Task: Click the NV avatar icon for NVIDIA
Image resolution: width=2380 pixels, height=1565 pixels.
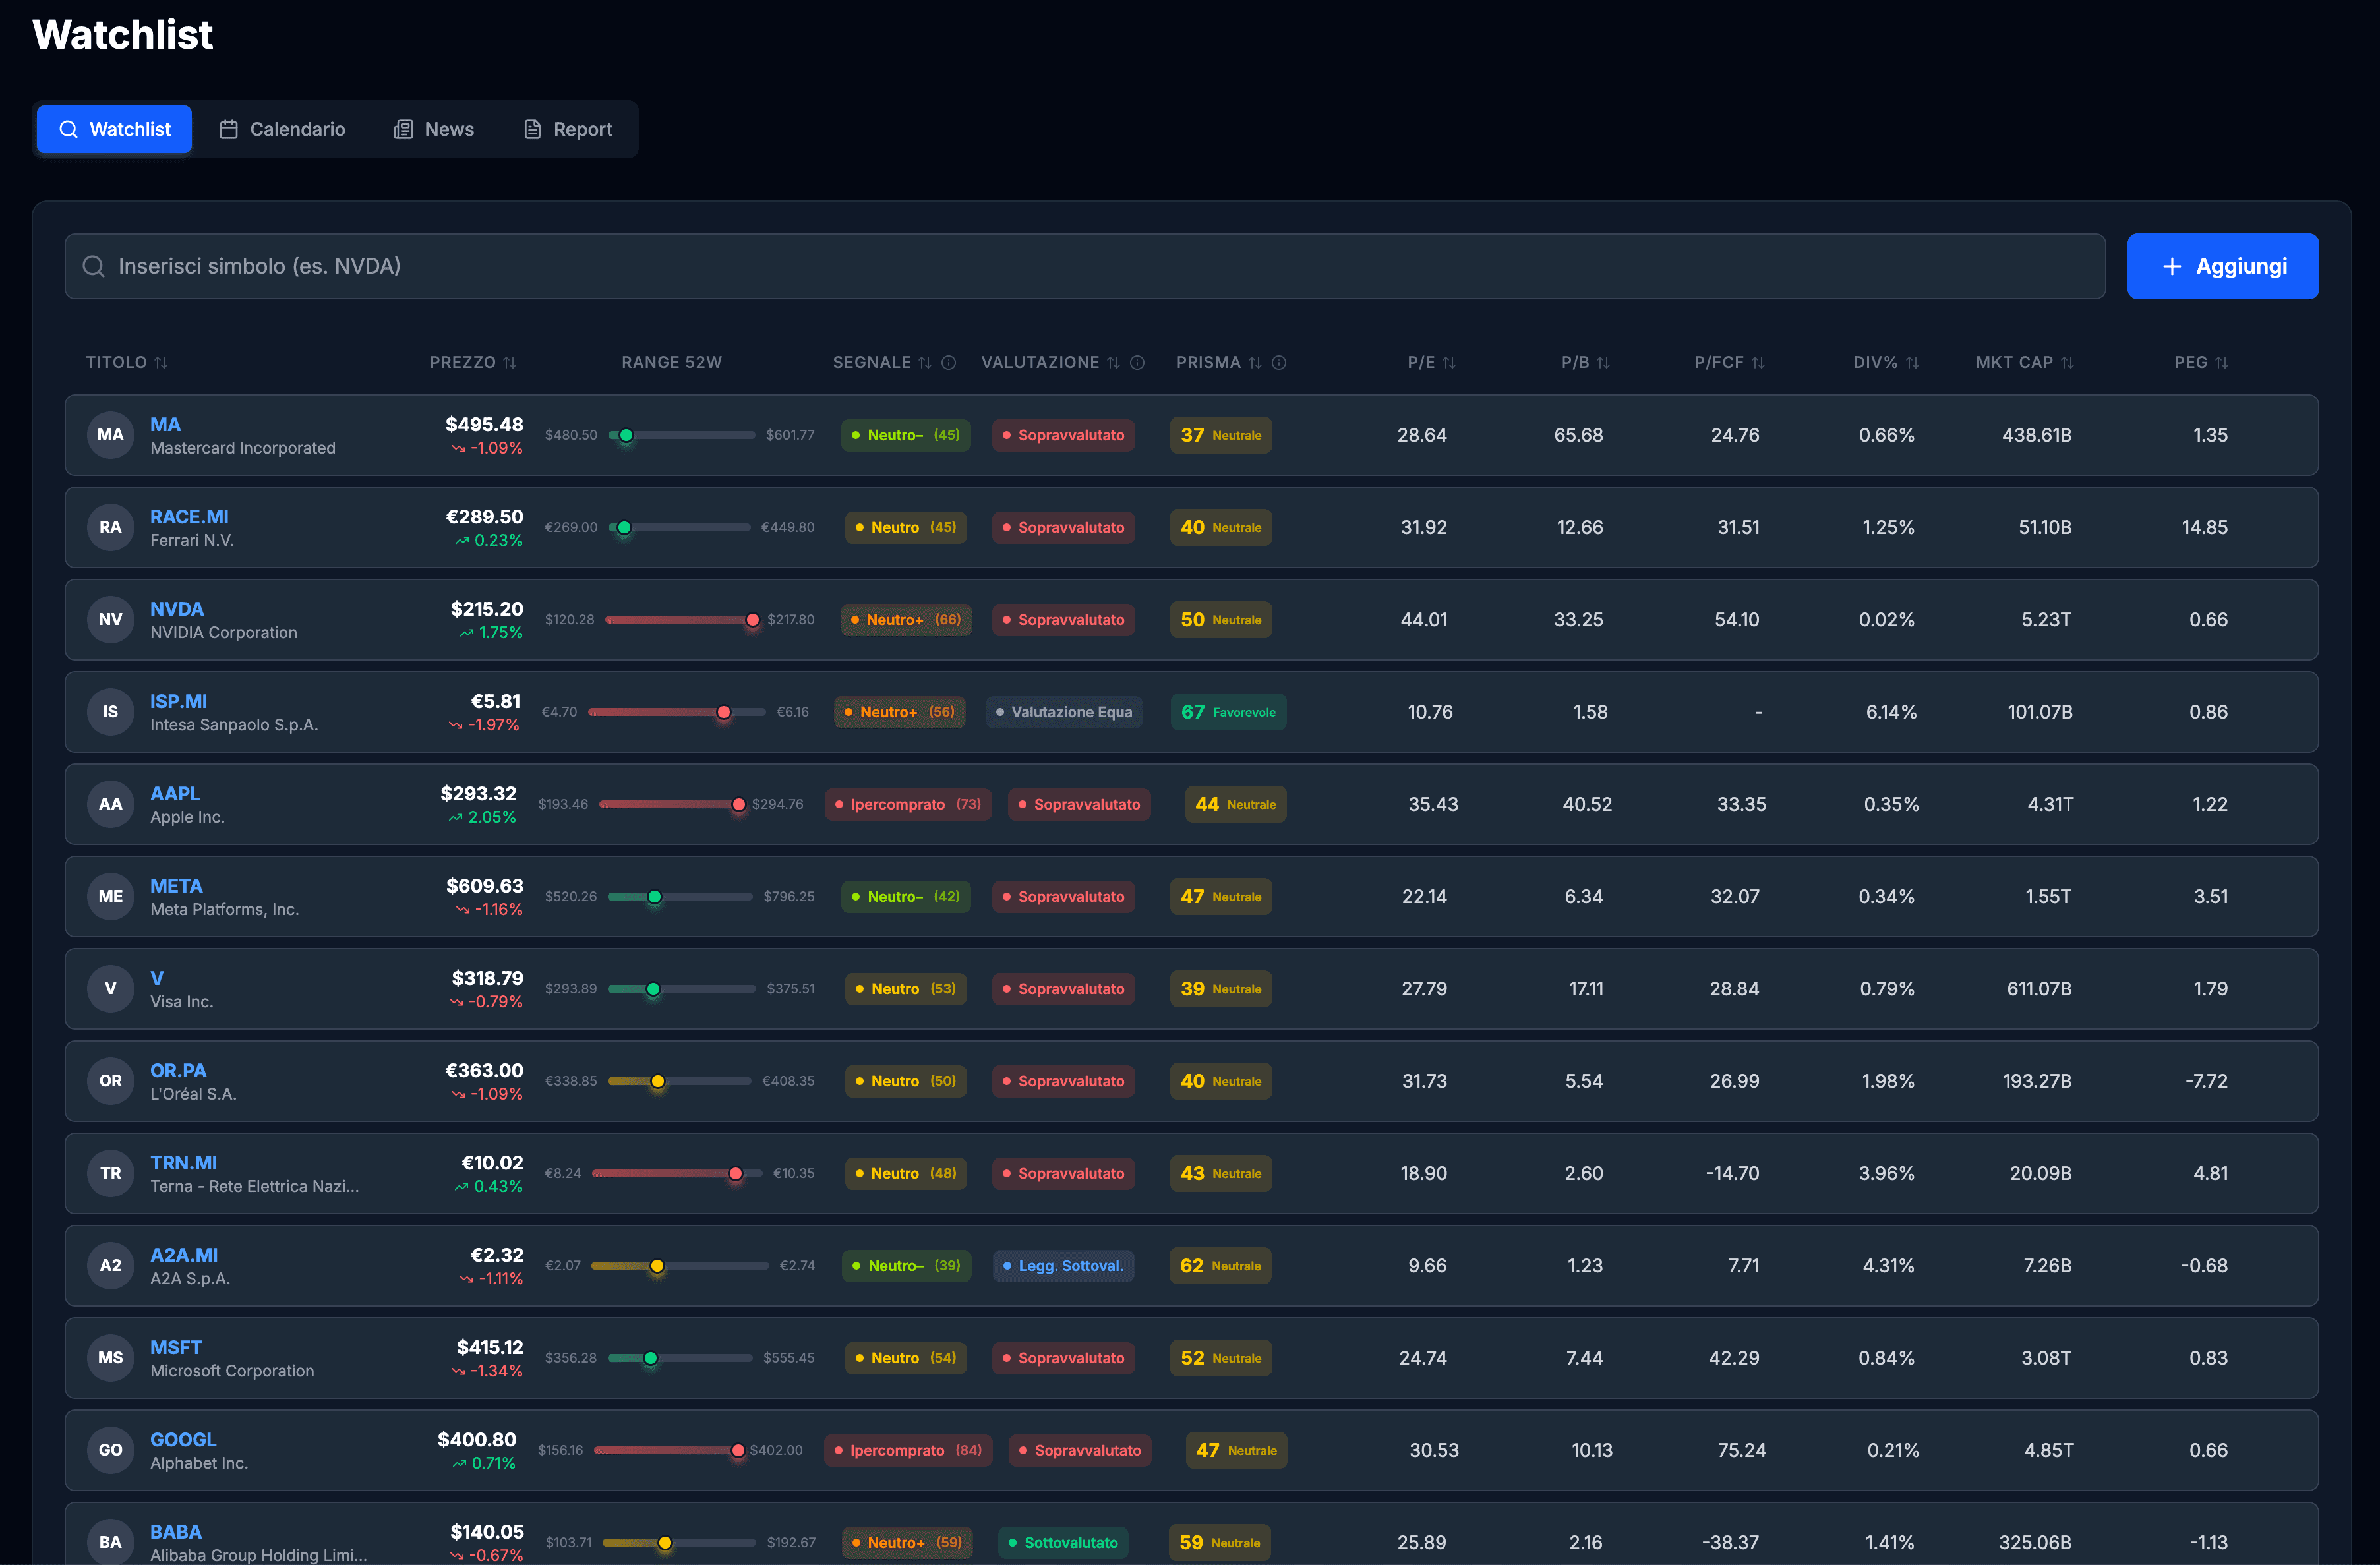Action: coord(110,620)
